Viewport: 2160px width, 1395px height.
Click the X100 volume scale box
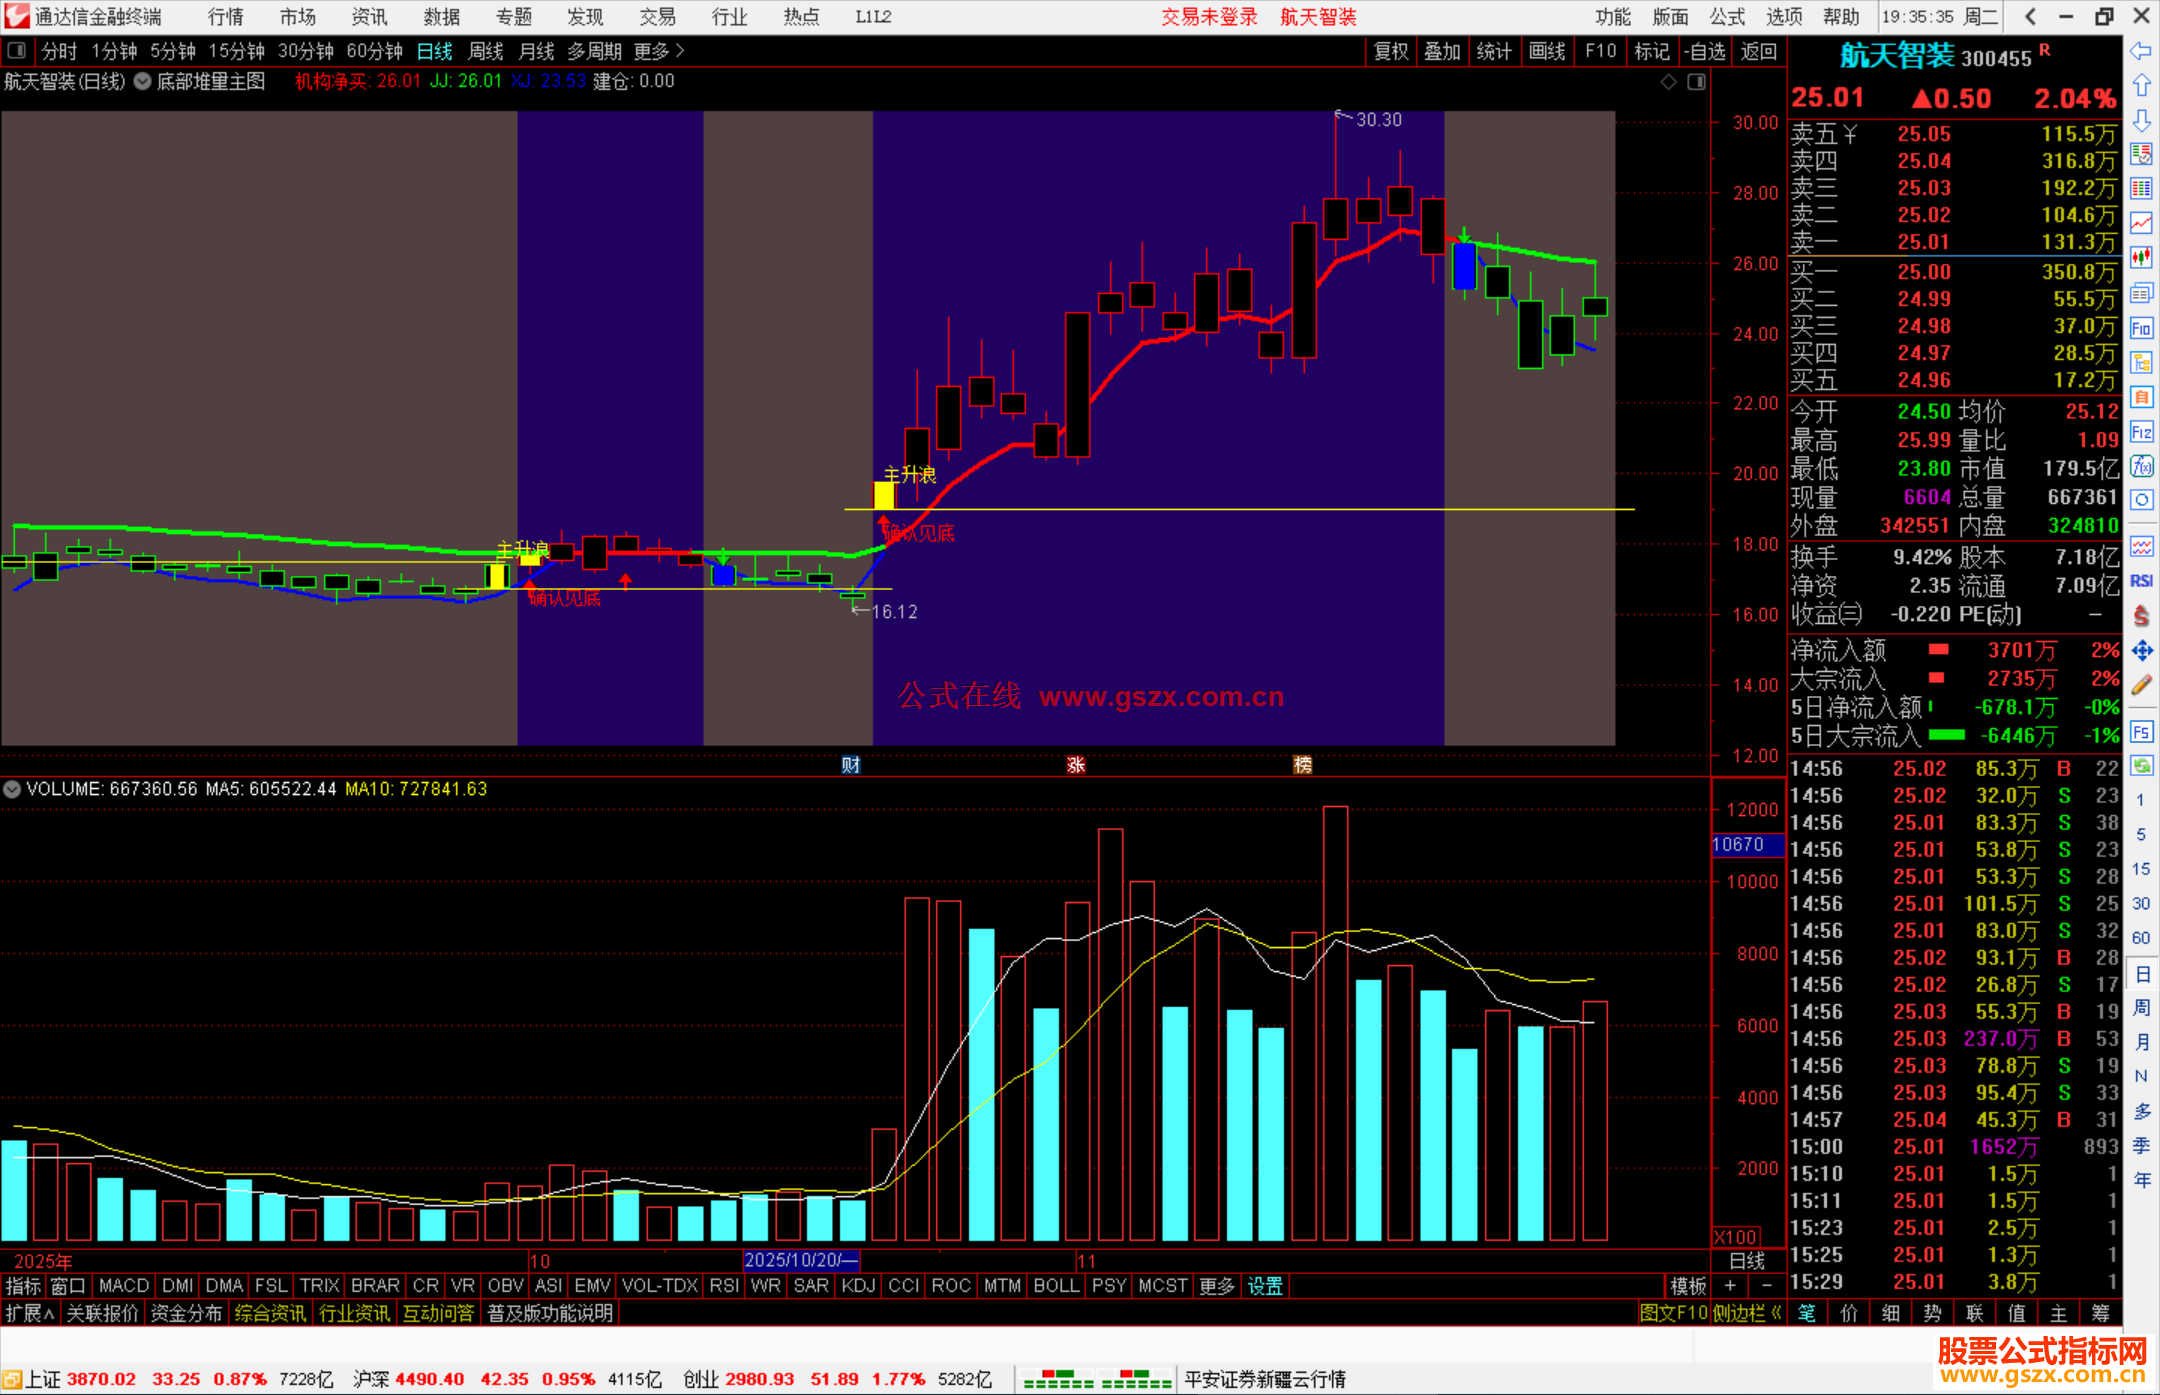coord(1736,1237)
